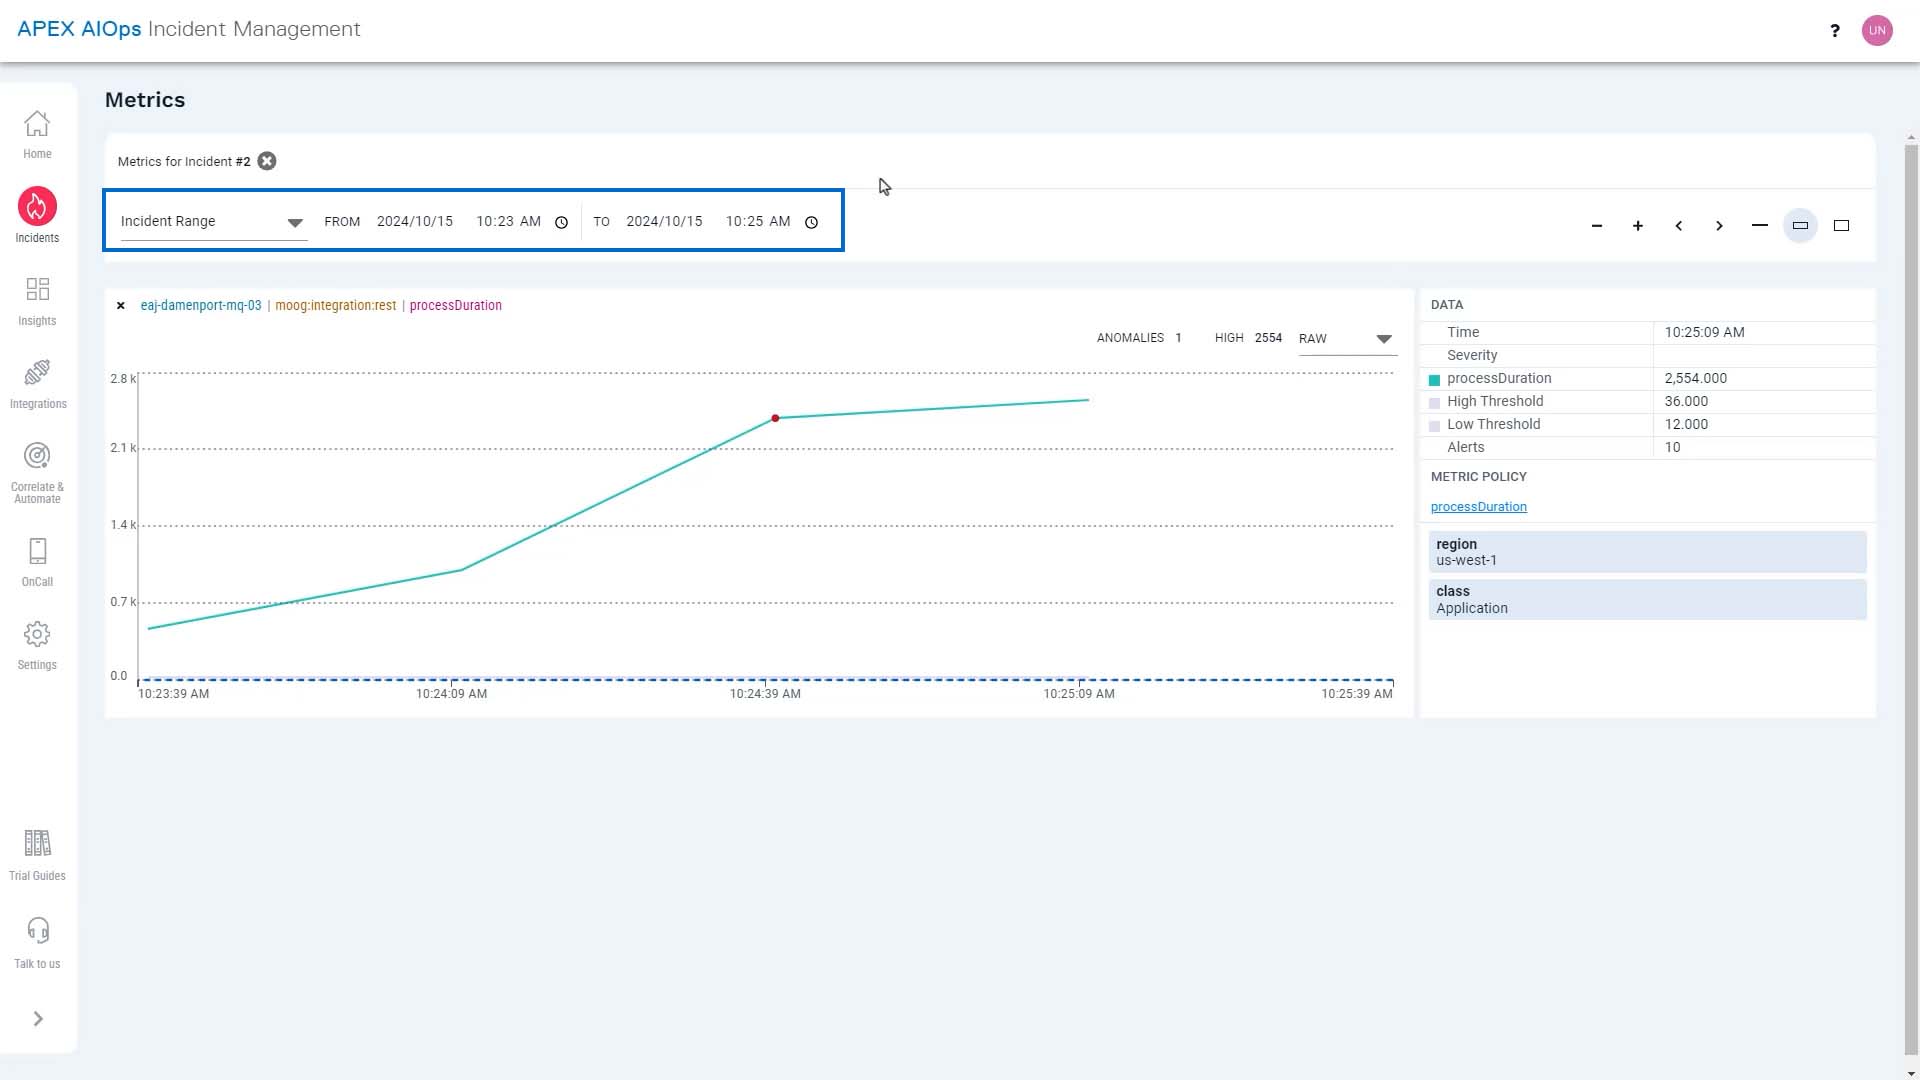
Task: Select the medium chart height option
Action: (1800, 226)
